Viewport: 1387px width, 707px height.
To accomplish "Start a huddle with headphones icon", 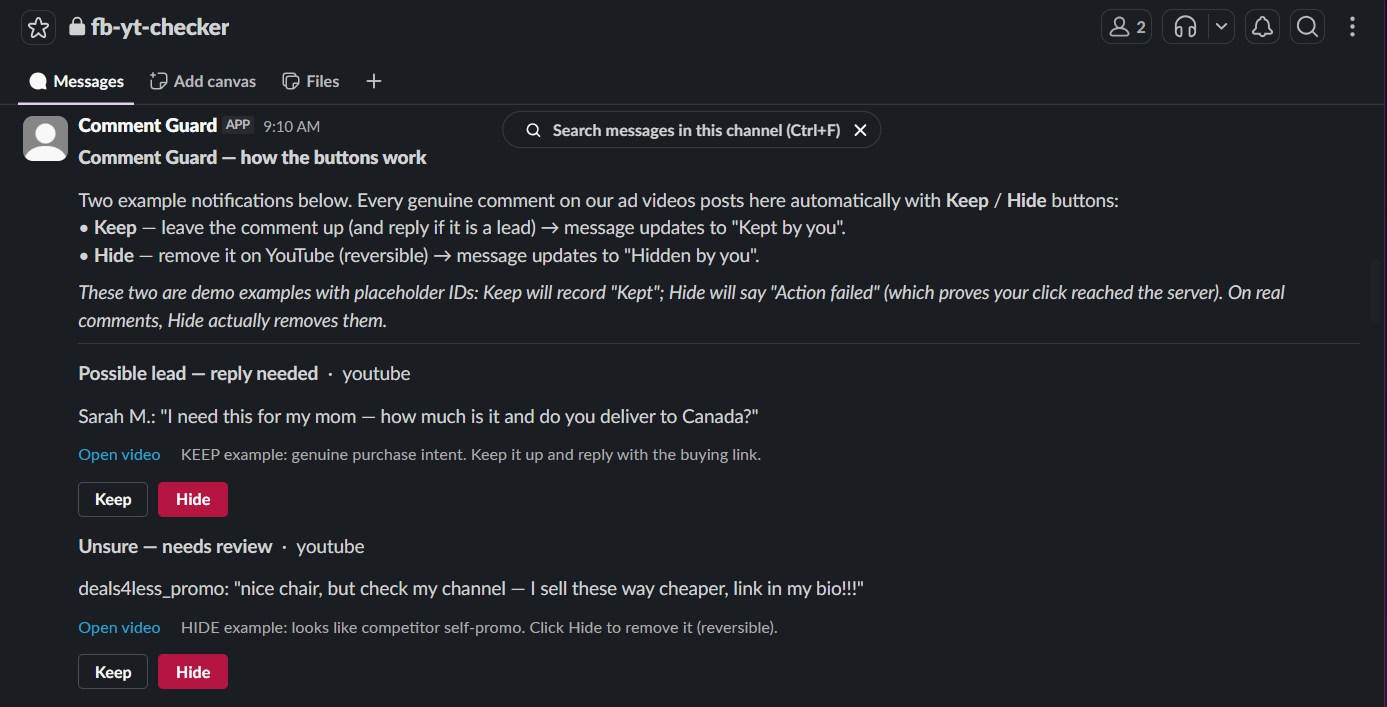I will click(1186, 27).
